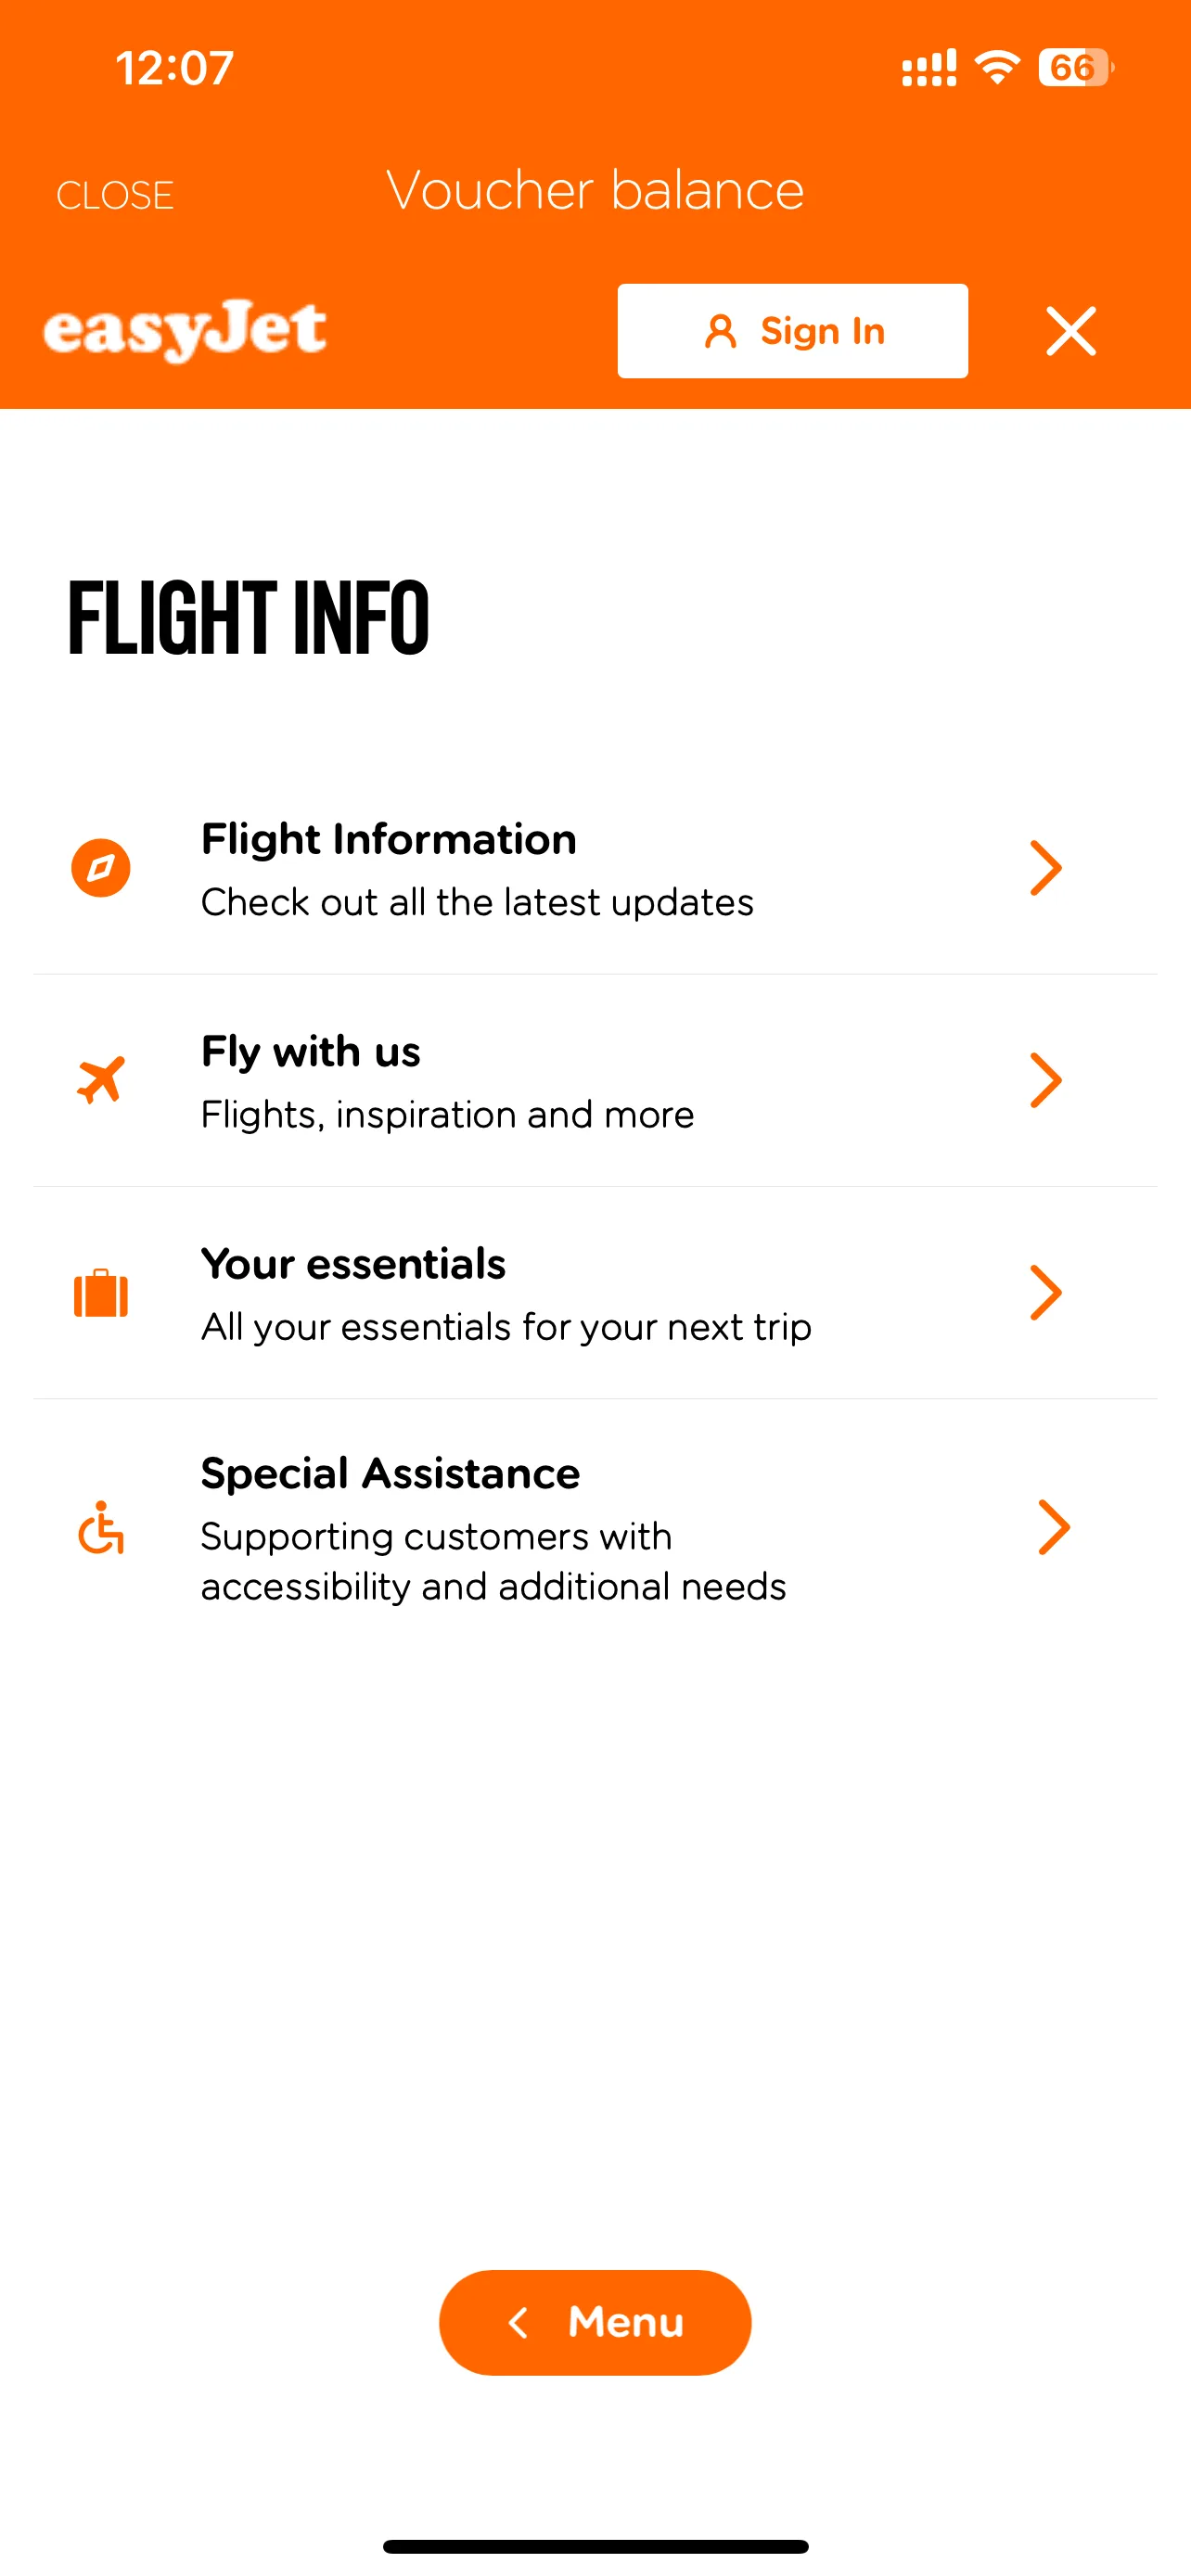The height and width of the screenshot is (2576, 1191).
Task: Tap the Wi-Fi status icon
Action: (996, 68)
